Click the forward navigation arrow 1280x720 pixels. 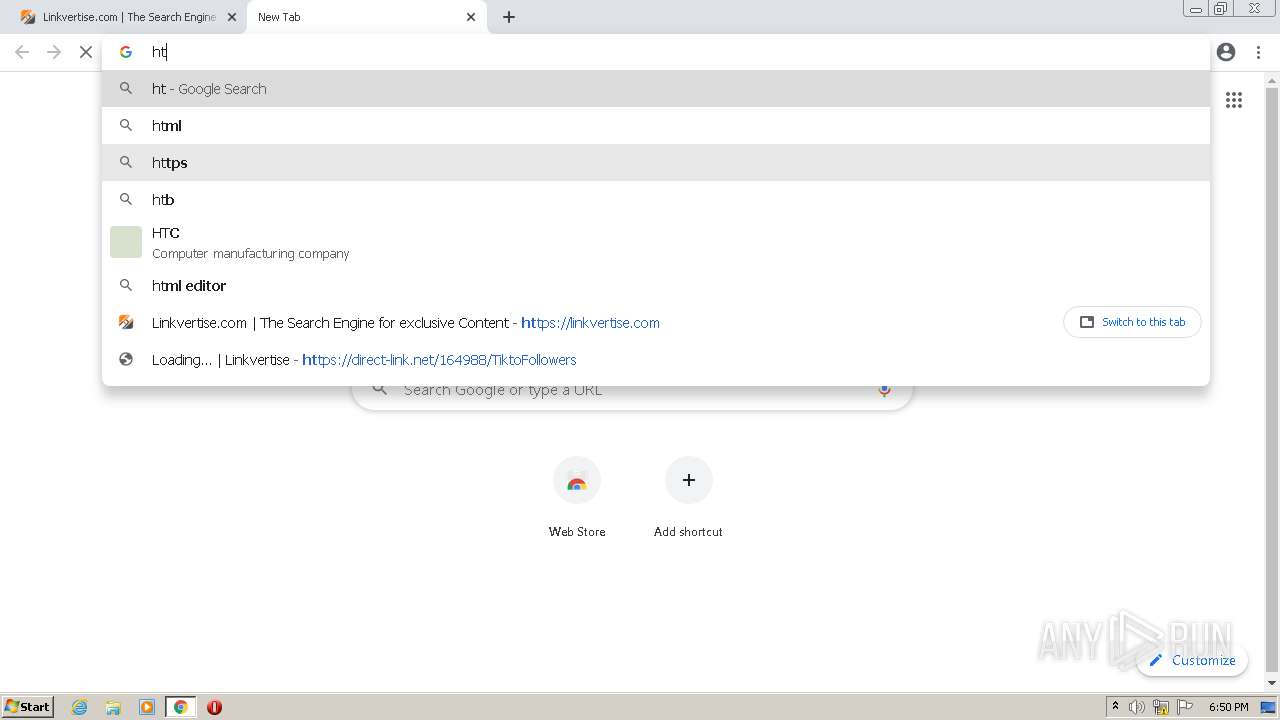(x=54, y=52)
